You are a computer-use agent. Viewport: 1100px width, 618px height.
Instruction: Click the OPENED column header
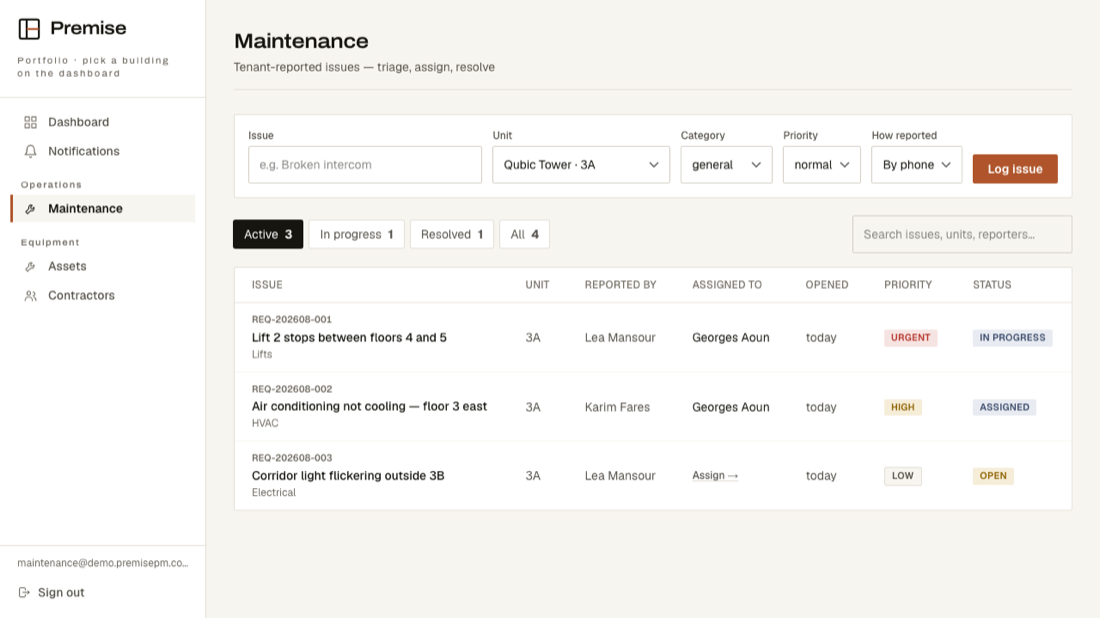tap(826, 285)
